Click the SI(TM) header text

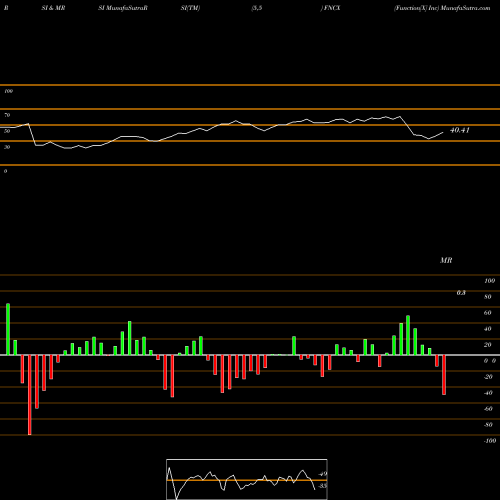190,8
